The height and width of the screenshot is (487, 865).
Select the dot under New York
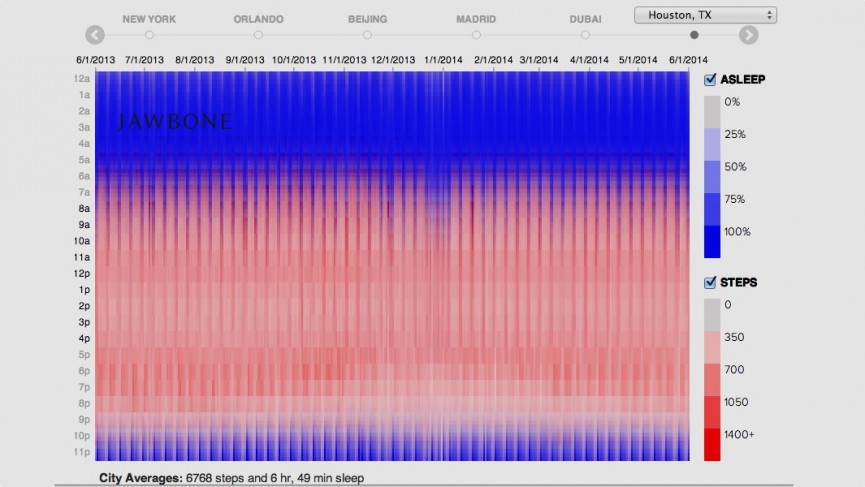tap(149, 35)
